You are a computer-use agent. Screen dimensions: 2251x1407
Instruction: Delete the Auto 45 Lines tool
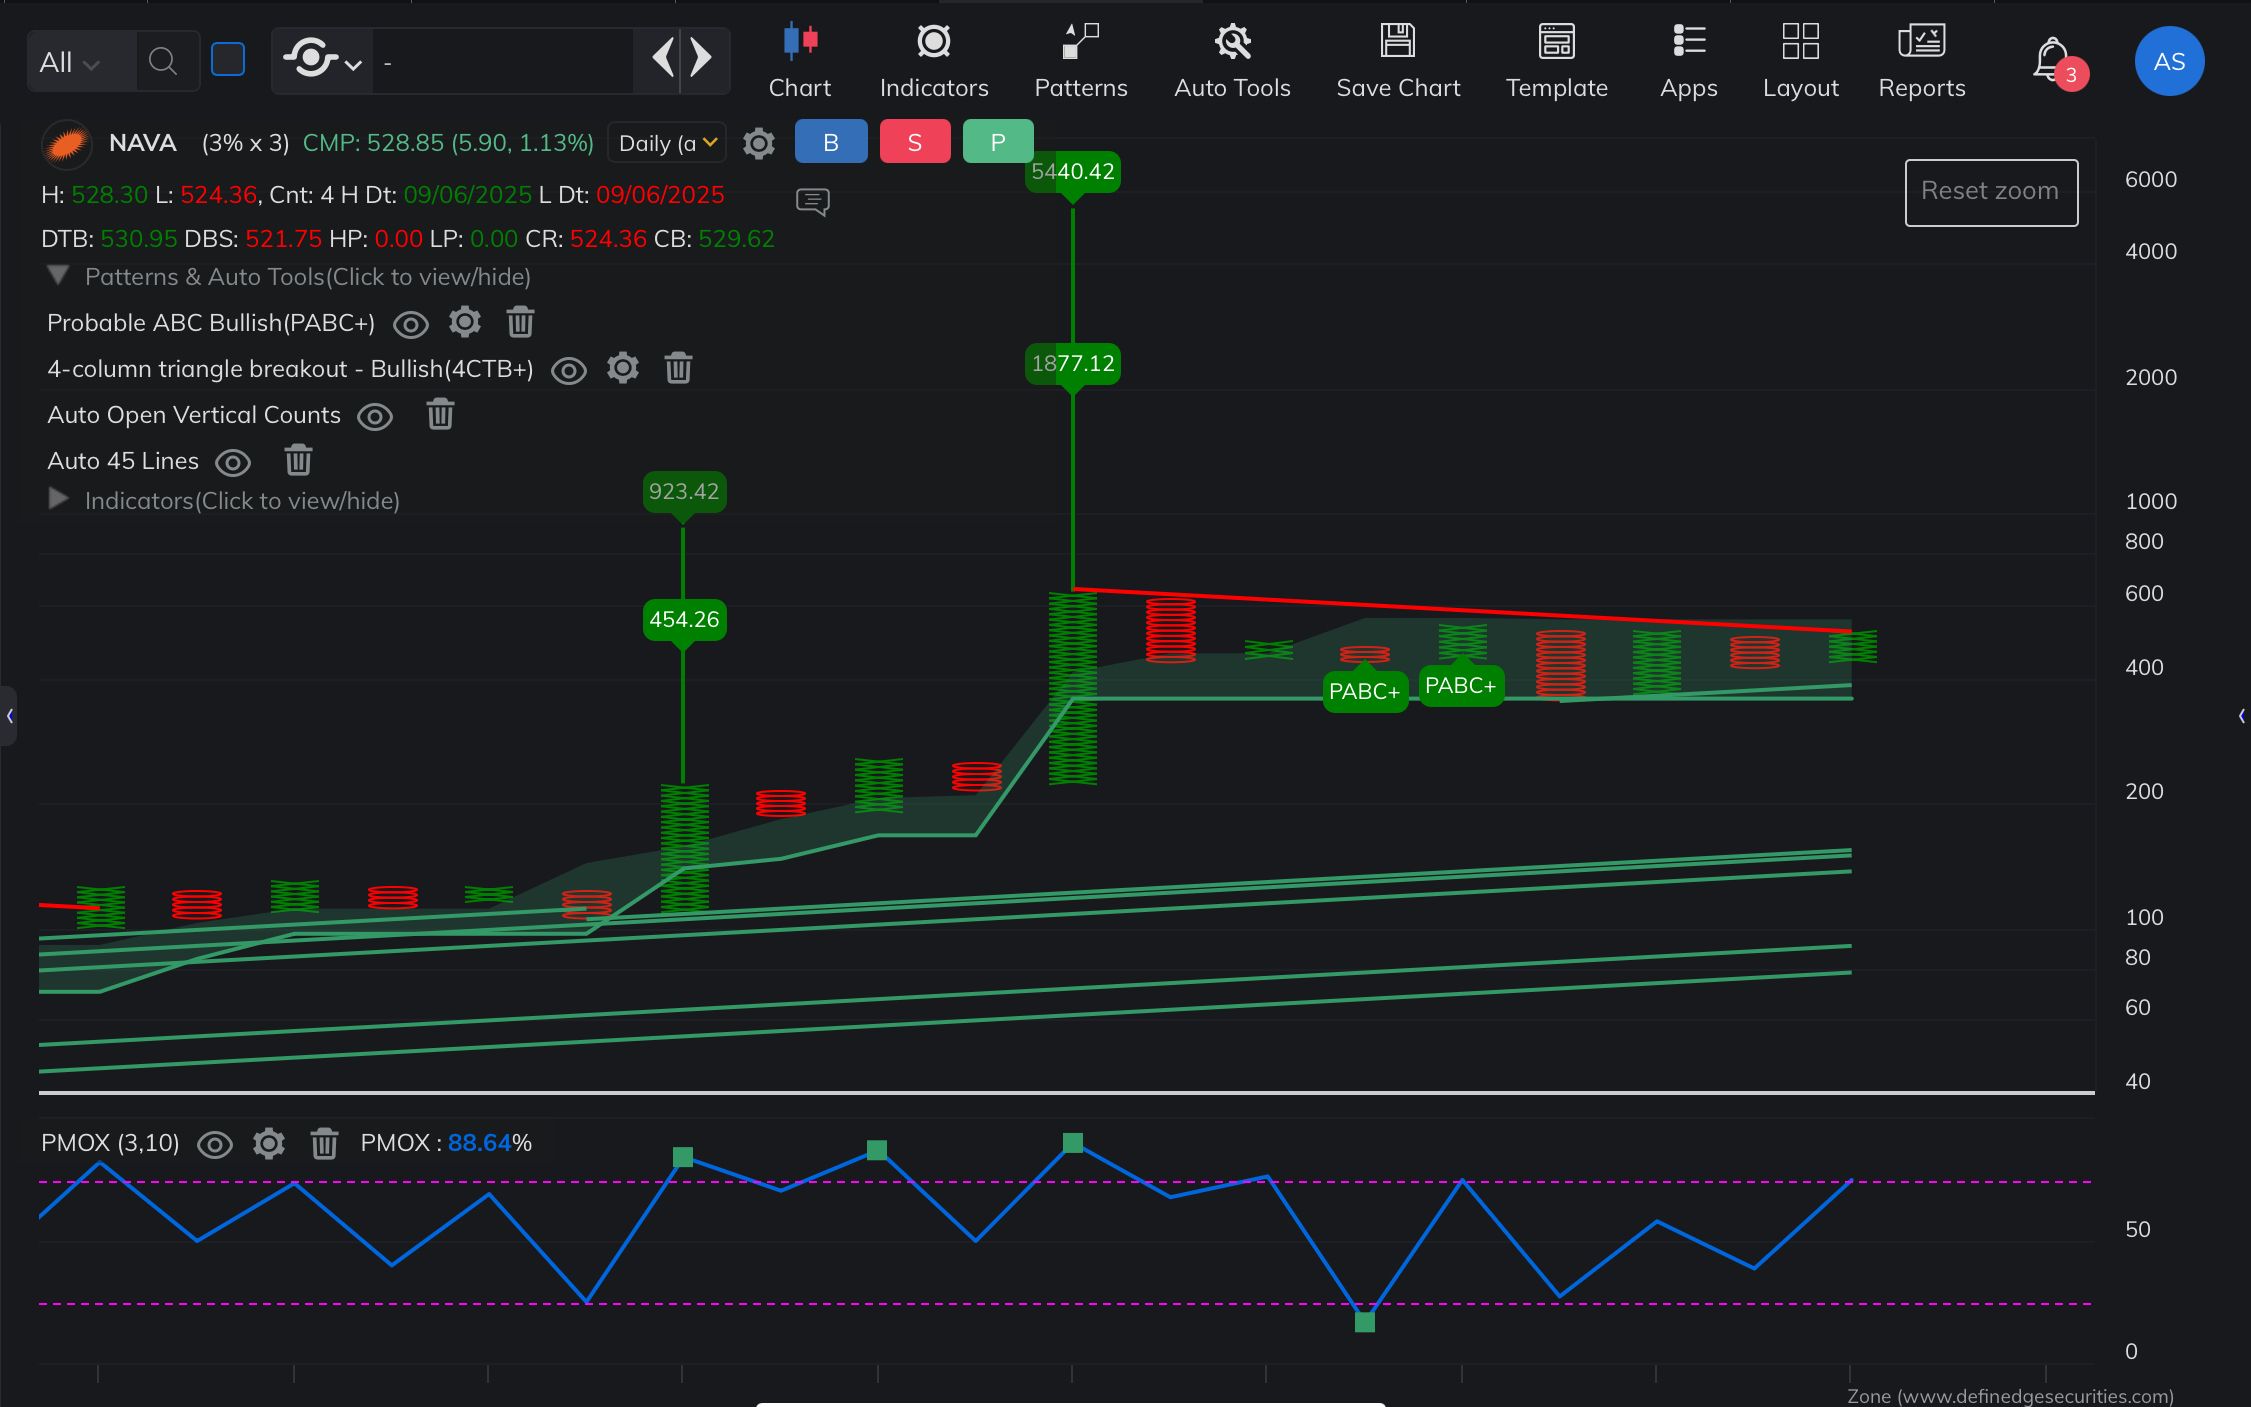(298, 461)
